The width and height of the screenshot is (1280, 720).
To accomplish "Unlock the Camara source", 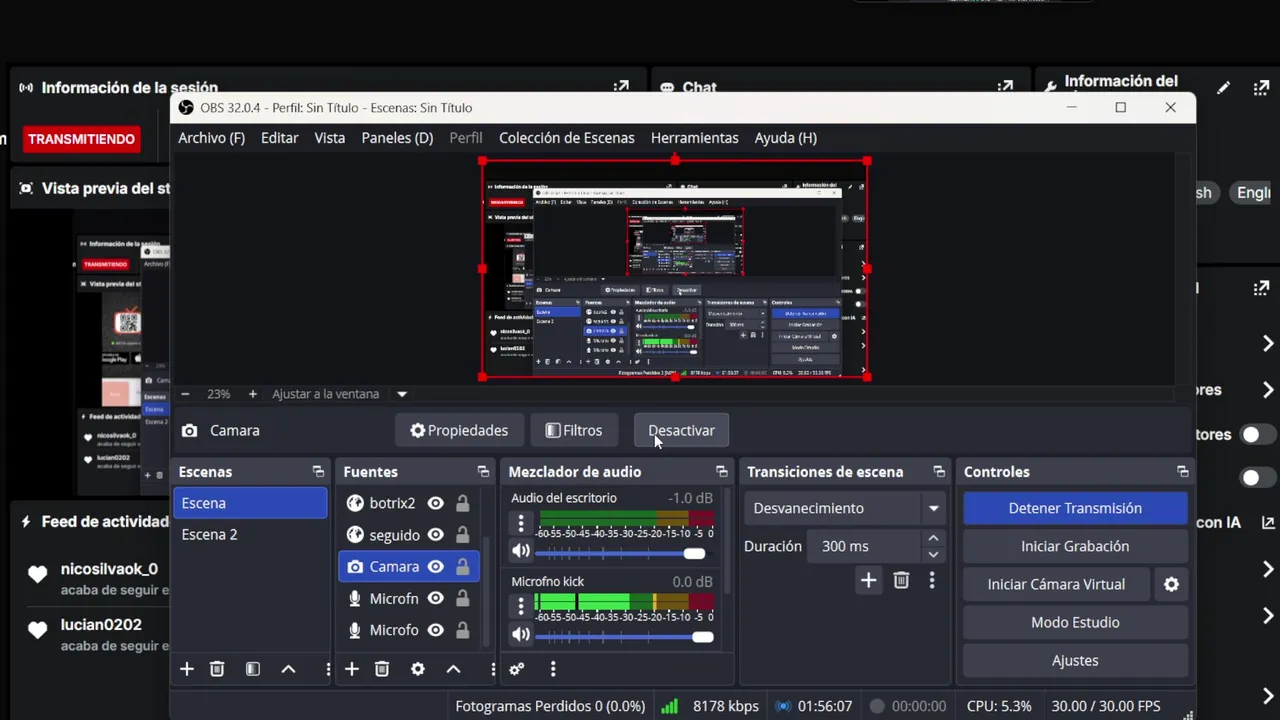I will 463,567.
